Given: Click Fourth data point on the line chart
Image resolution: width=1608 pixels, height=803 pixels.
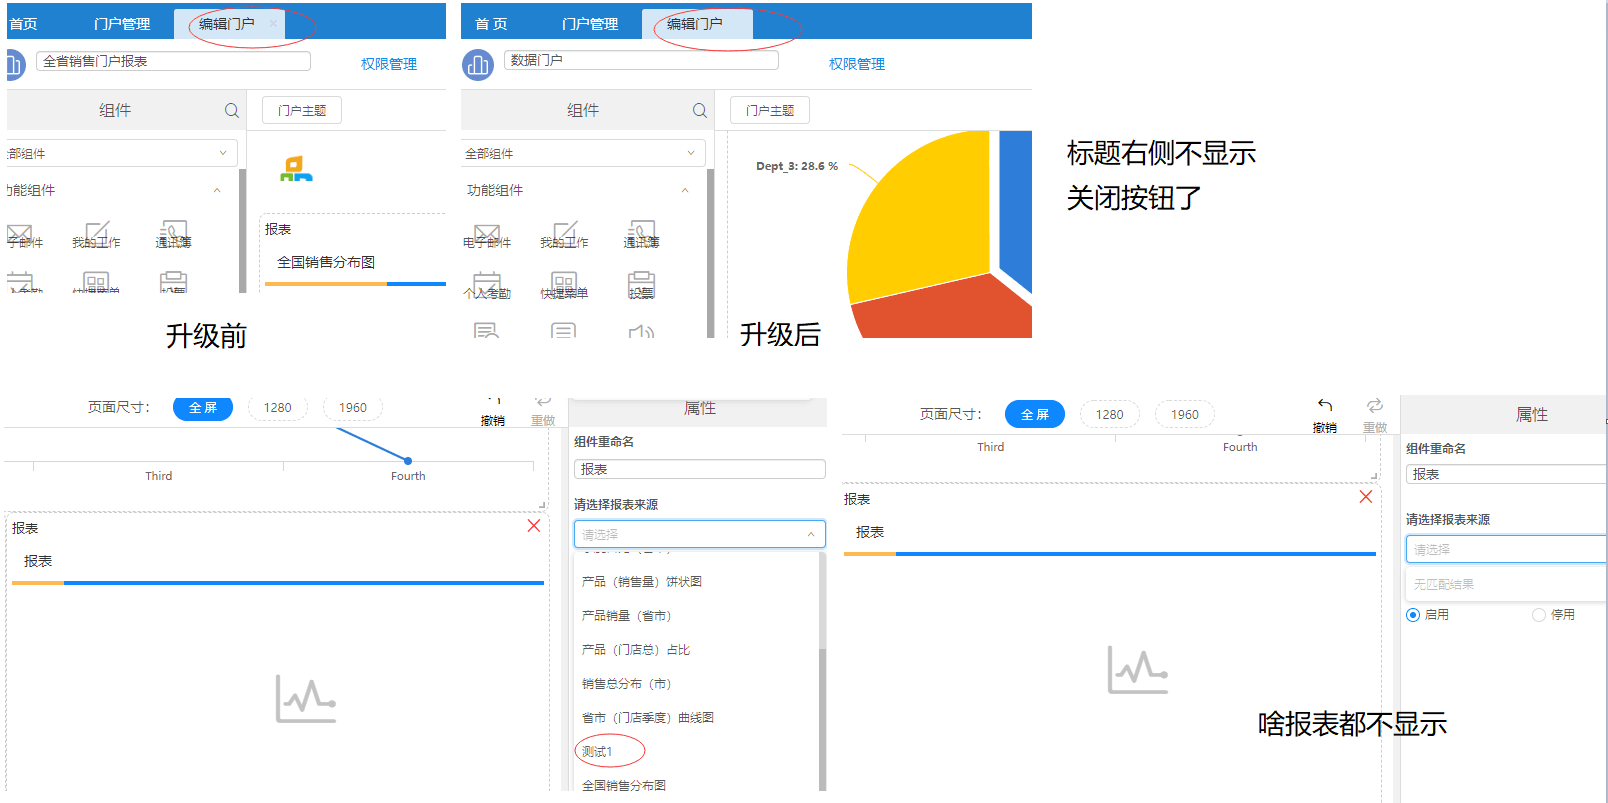Looking at the screenshot, I should click(408, 461).
